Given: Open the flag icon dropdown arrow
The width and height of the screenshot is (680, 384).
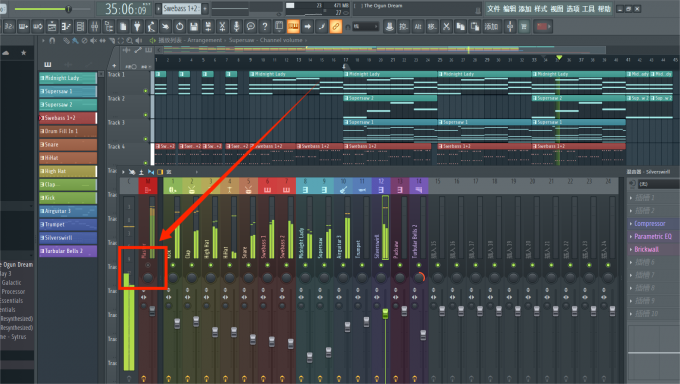Looking at the screenshot, I should tap(549, 27).
